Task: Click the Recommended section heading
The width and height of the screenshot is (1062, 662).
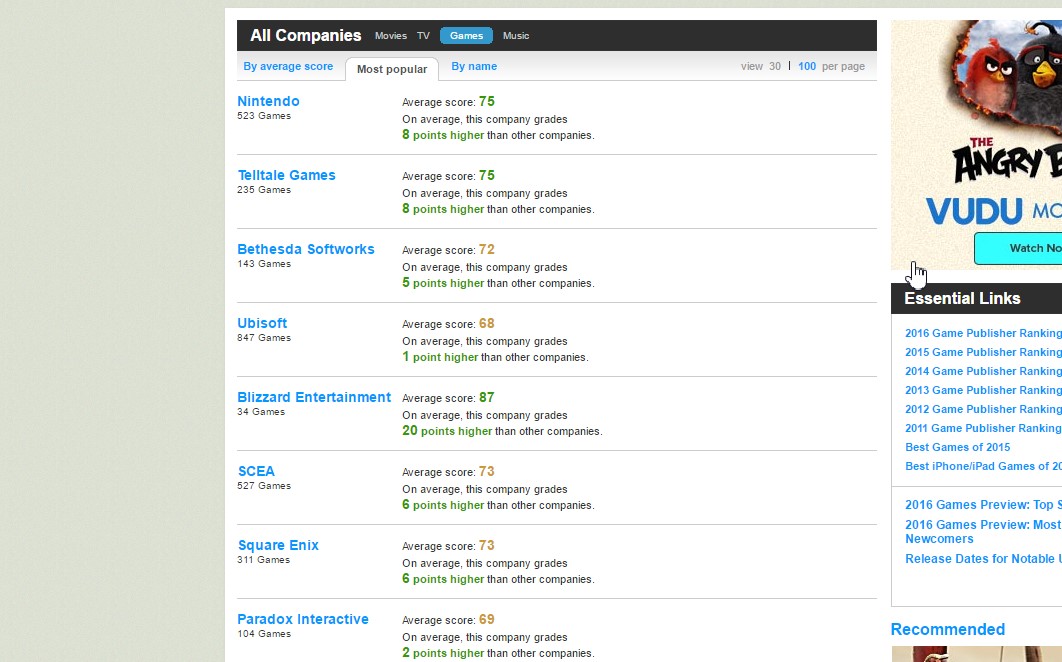Action: (x=948, y=629)
